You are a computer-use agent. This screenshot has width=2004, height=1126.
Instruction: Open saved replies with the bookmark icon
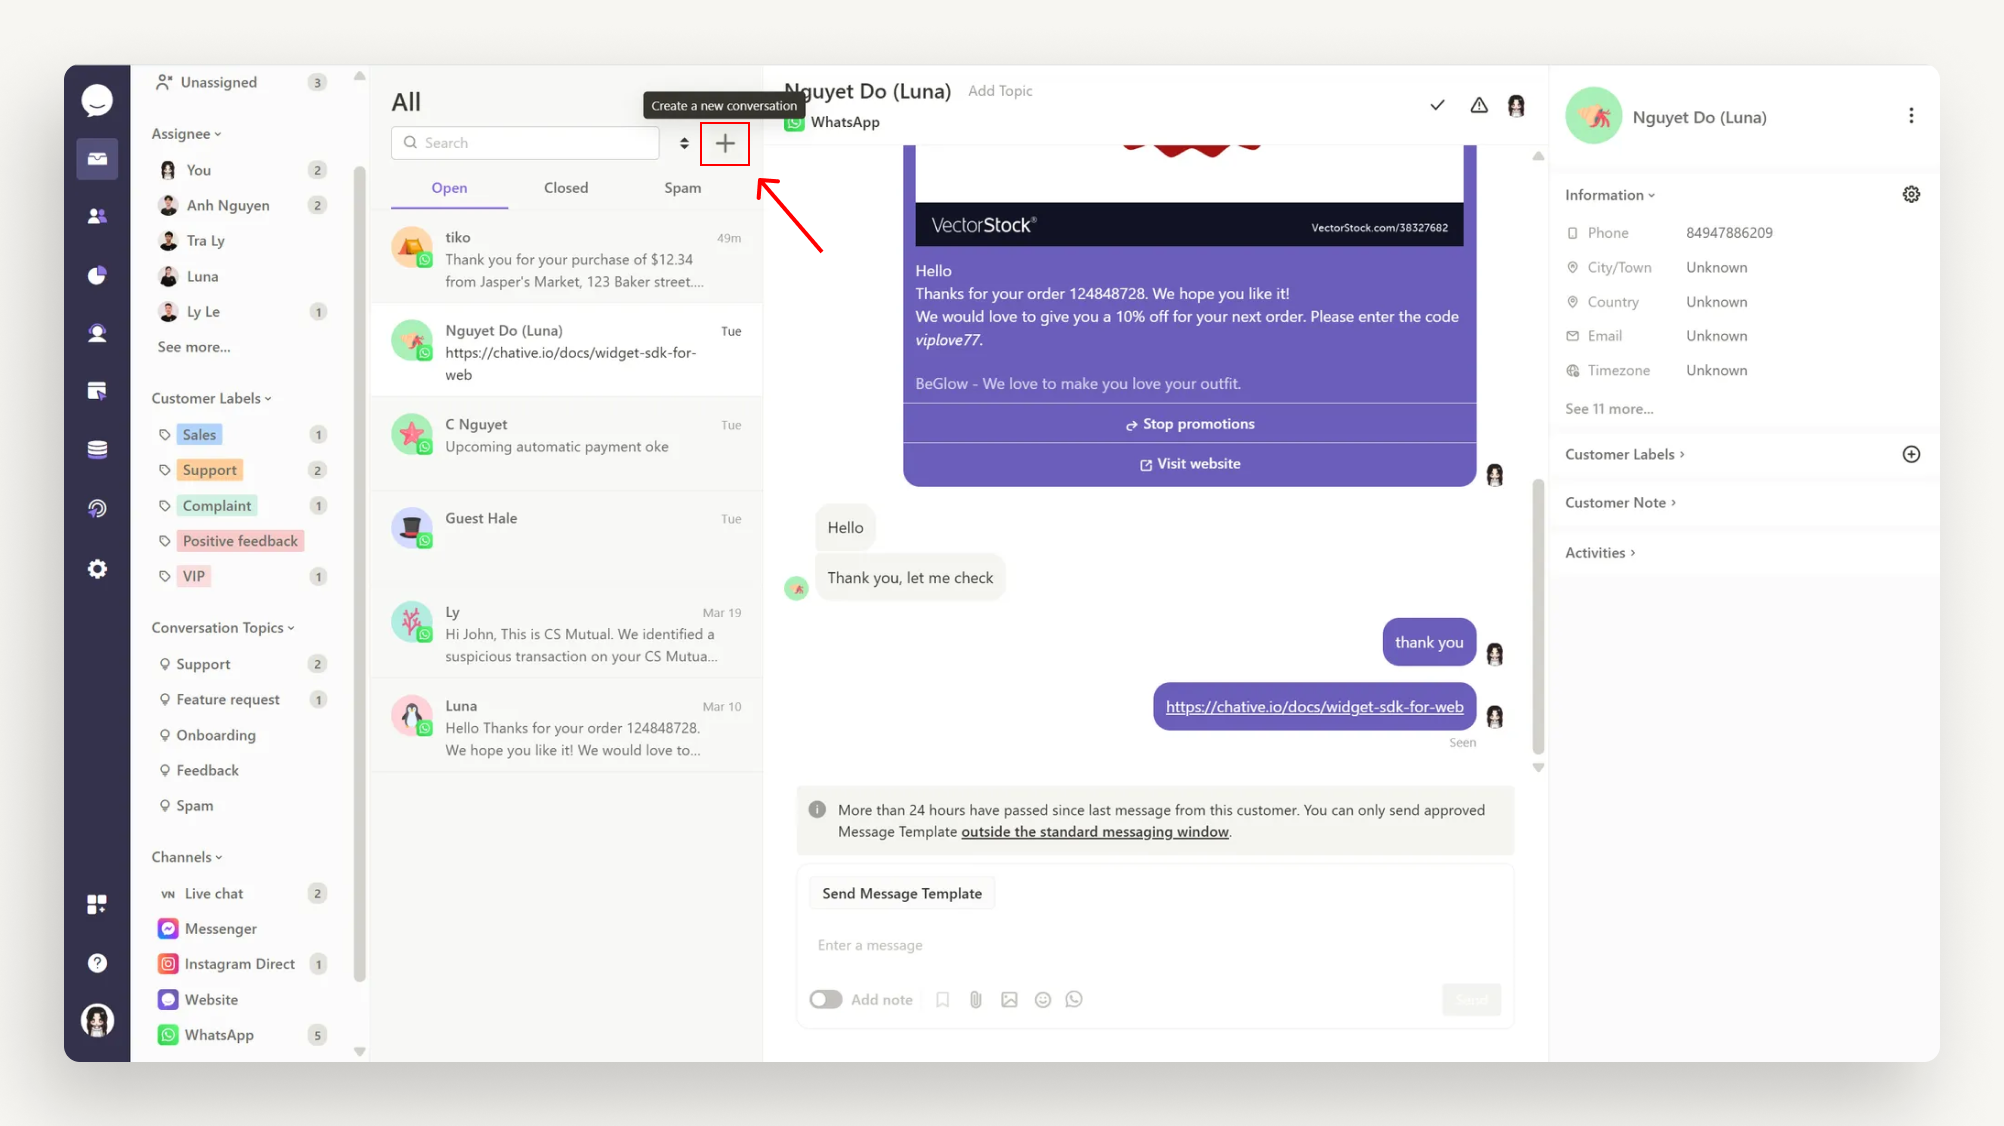click(x=942, y=999)
